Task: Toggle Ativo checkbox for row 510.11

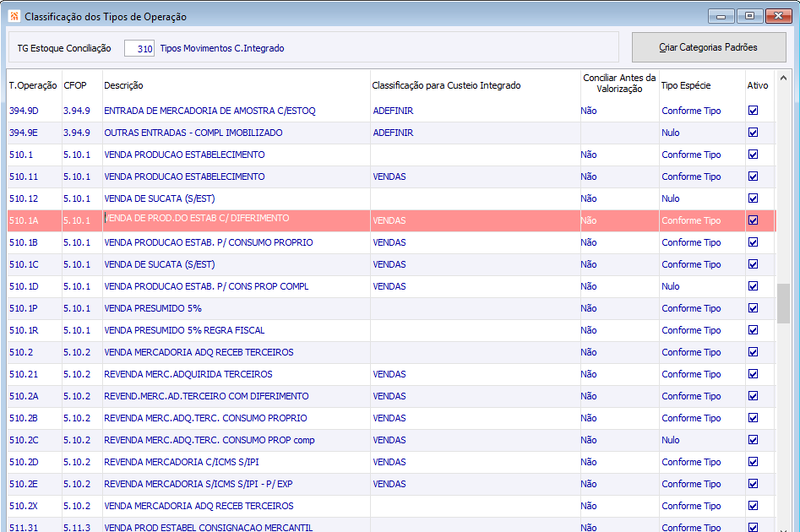Action: pos(753,176)
